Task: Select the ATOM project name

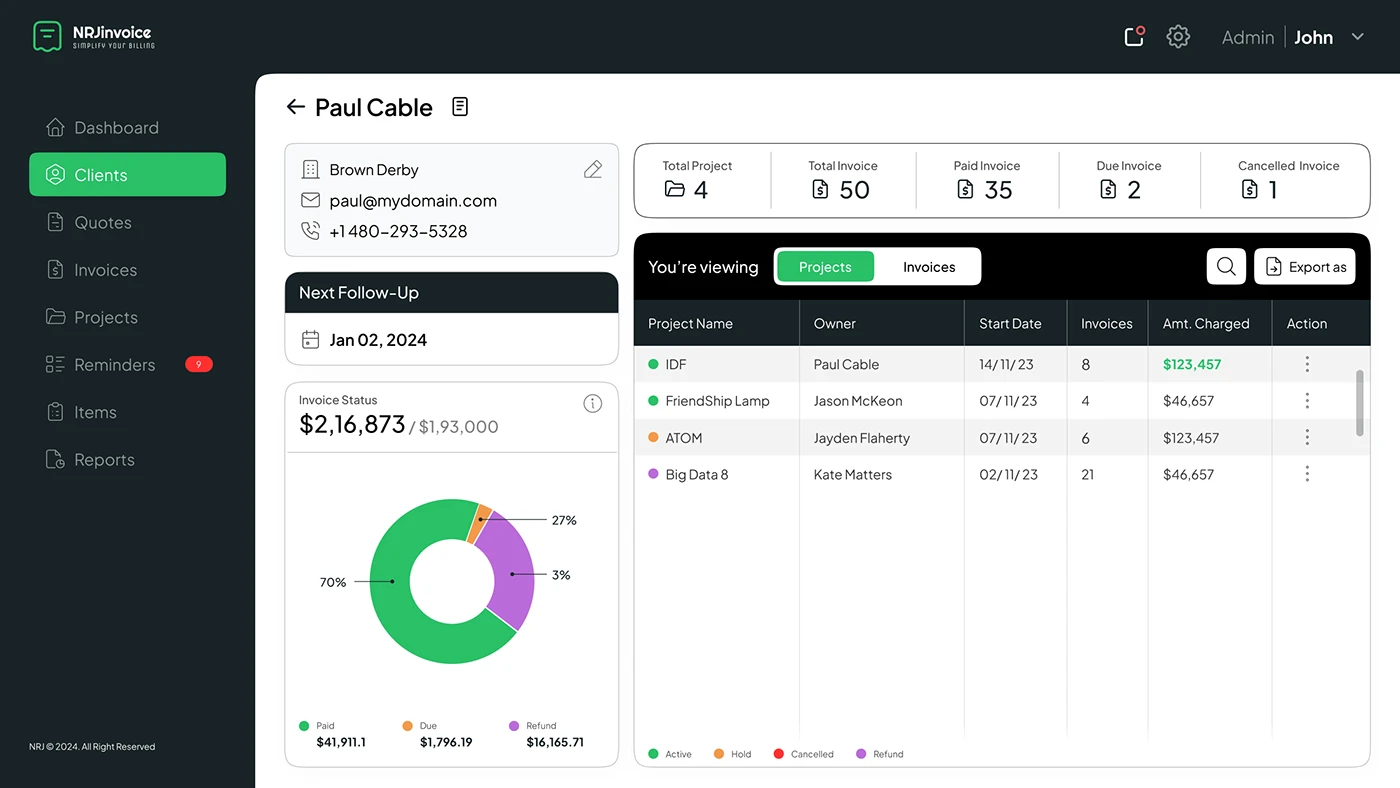Action: (x=684, y=438)
